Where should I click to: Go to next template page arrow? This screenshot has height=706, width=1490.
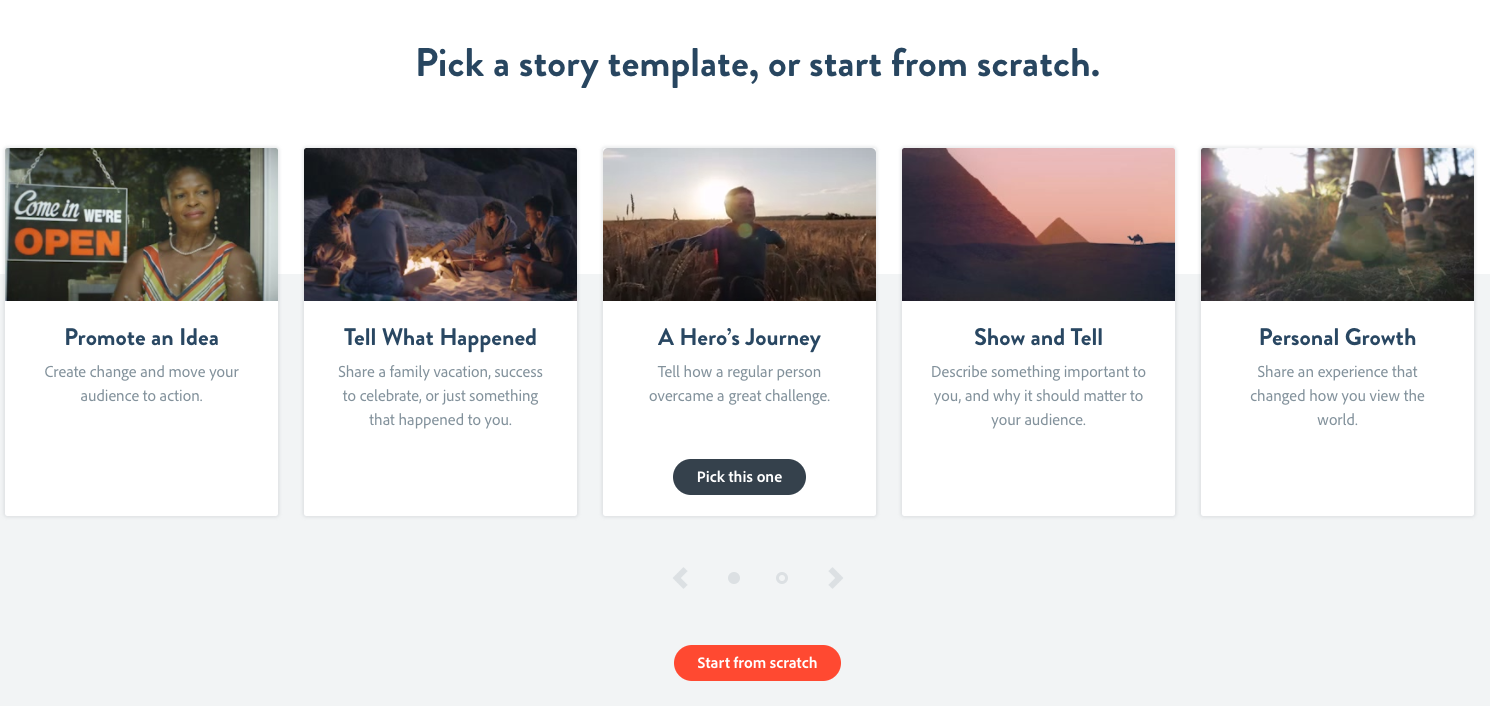pyautogui.click(x=835, y=578)
